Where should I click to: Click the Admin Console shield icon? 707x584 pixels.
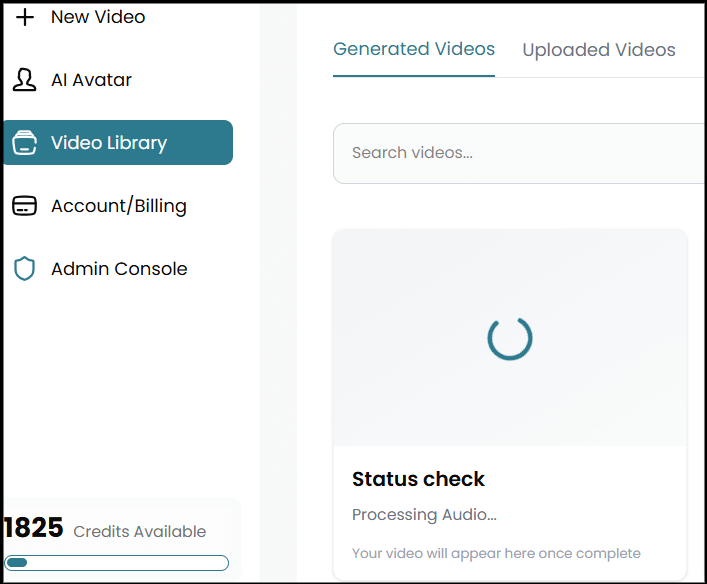point(25,269)
